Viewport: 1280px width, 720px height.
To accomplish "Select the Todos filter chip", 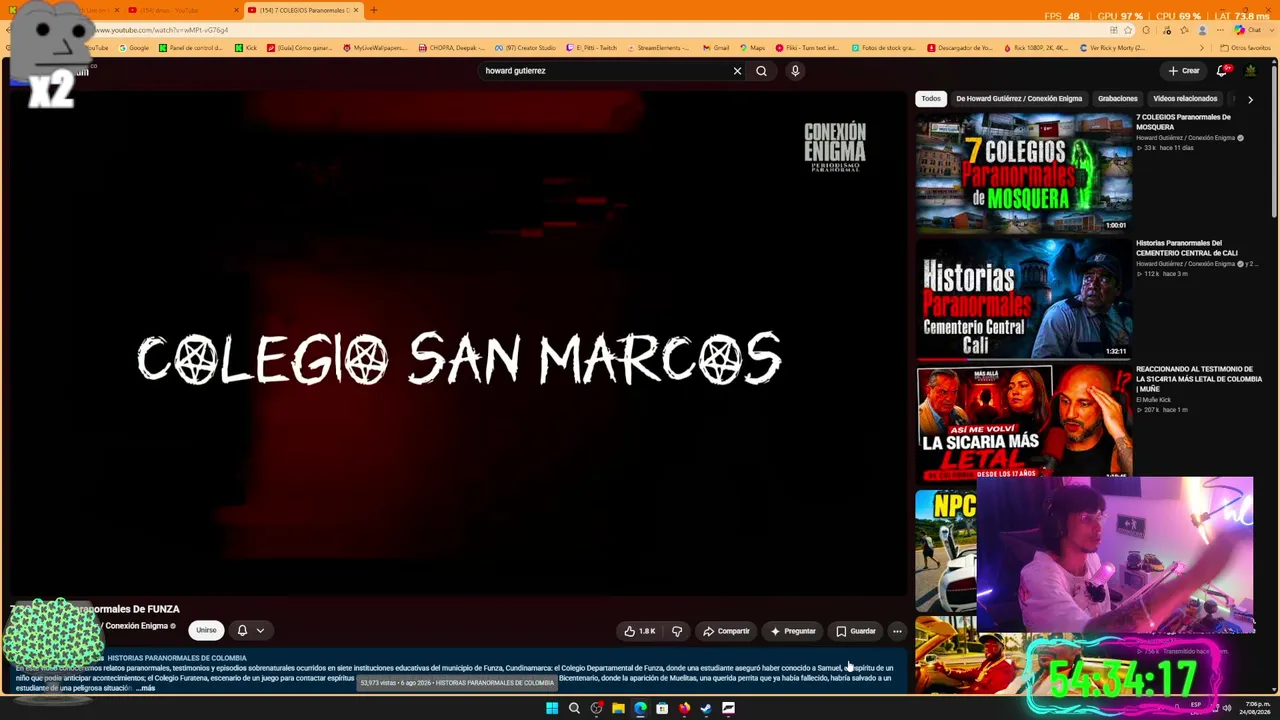I will coord(931,99).
